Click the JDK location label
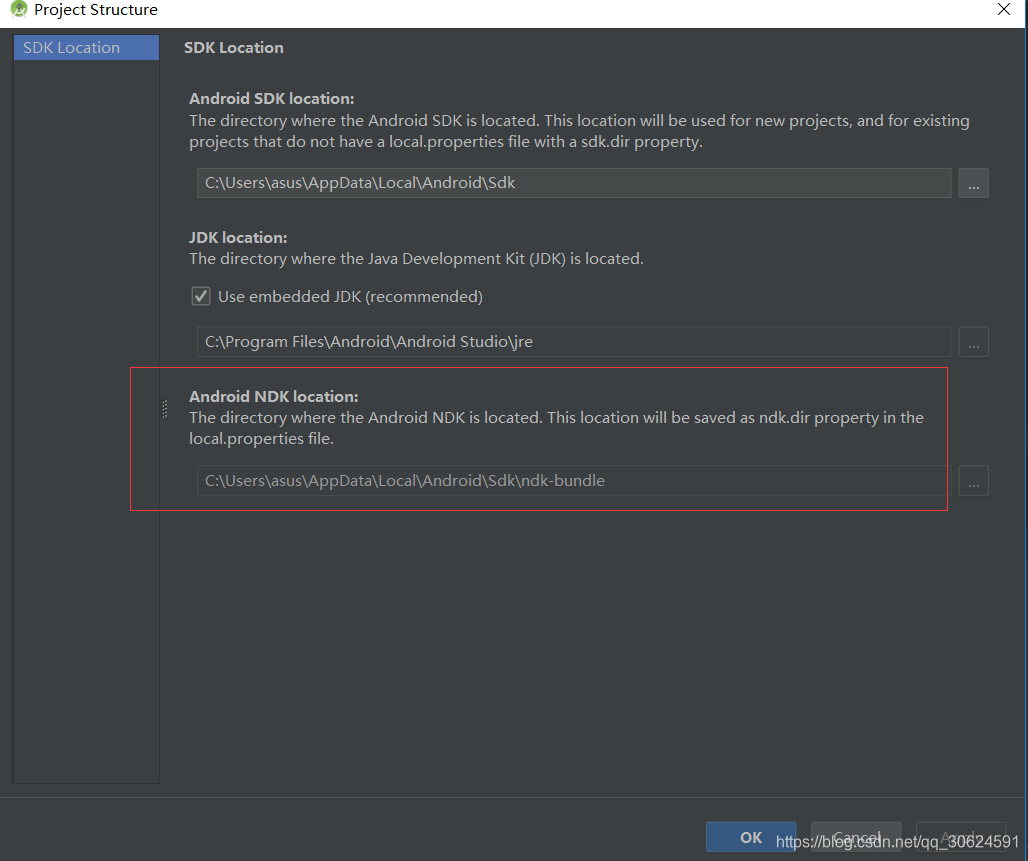This screenshot has height=861, width=1028. 238,237
